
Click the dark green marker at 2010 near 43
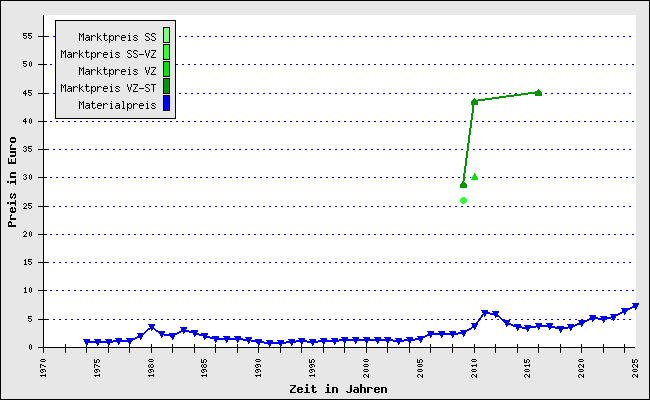474,102
